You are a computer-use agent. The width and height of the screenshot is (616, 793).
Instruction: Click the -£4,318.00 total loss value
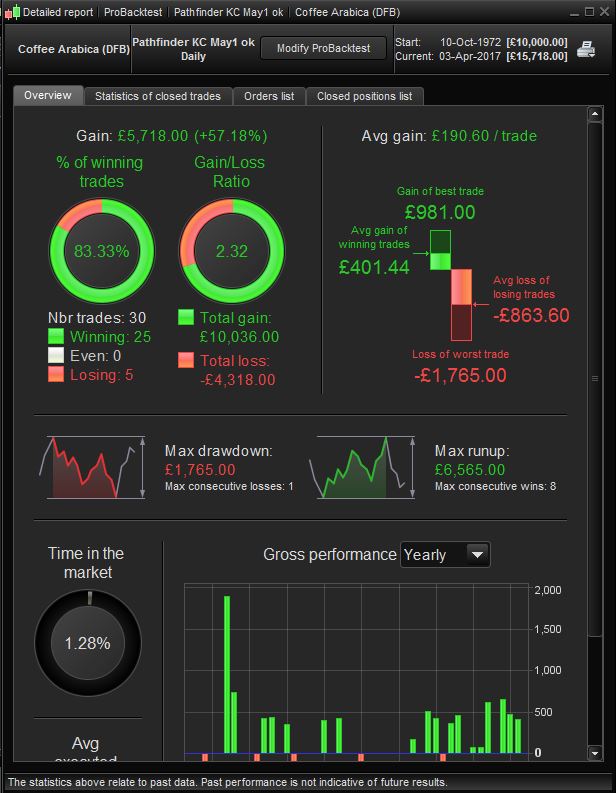pos(238,380)
